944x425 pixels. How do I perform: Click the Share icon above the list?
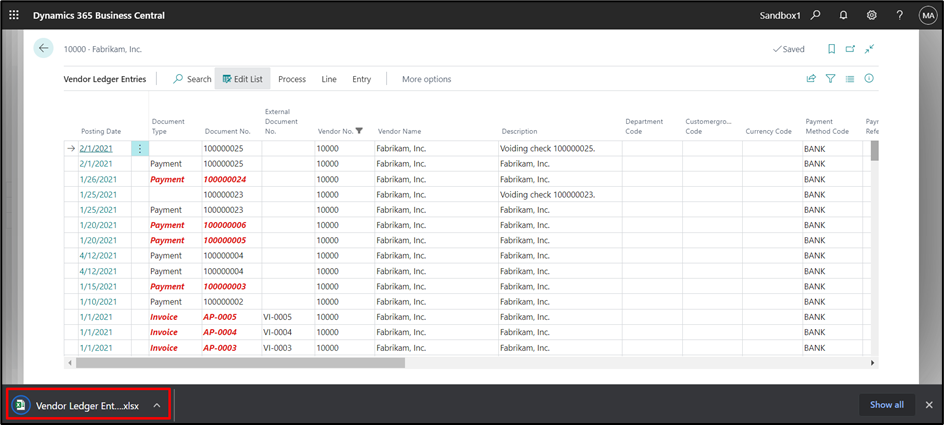click(x=811, y=78)
